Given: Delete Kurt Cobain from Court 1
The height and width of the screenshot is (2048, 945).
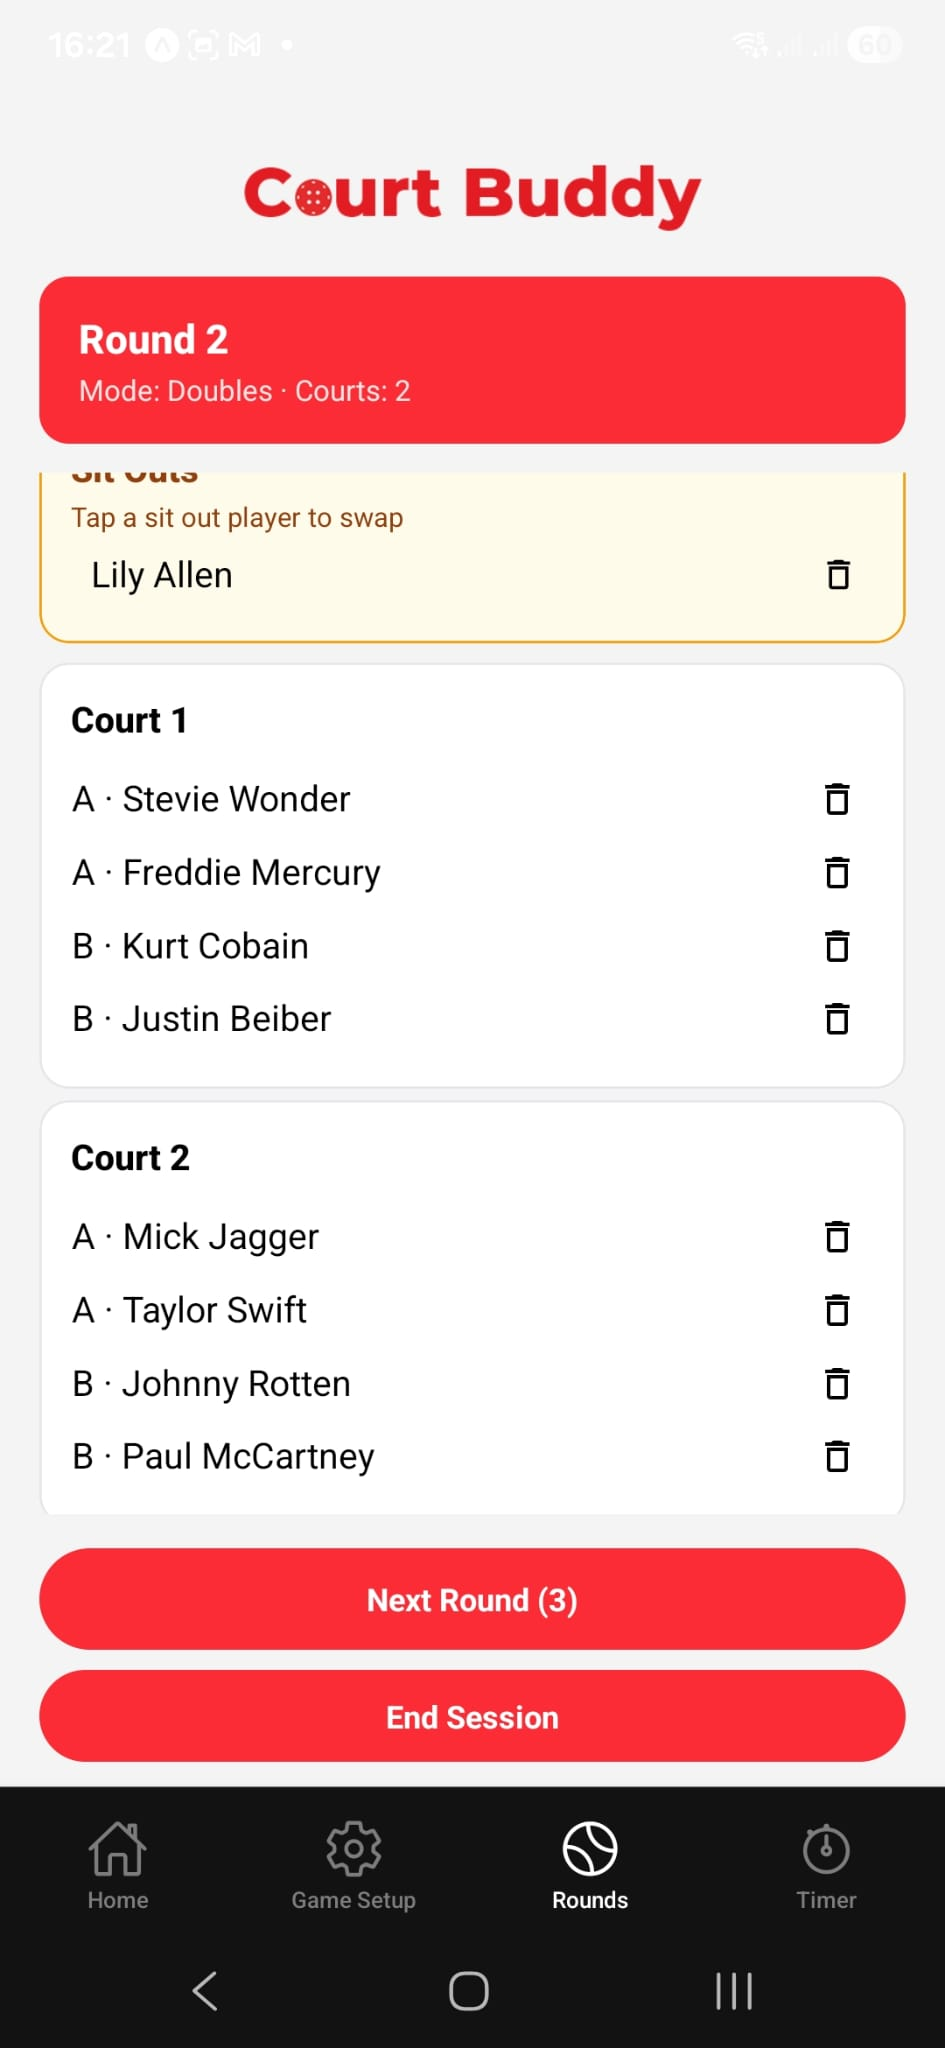Looking at the screenshot, I should click(837, 946).
